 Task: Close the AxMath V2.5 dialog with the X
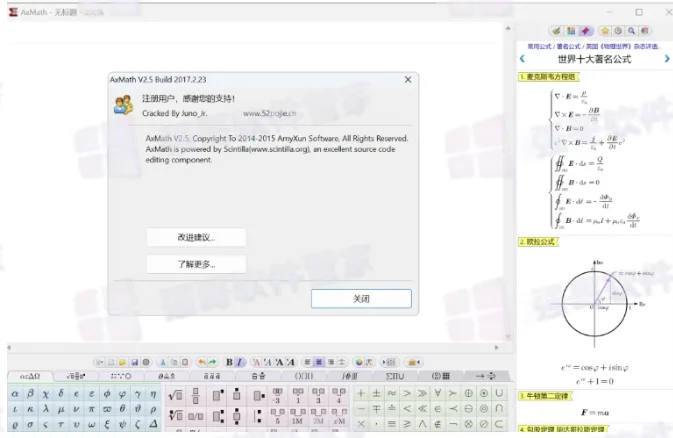coord(408,79)
